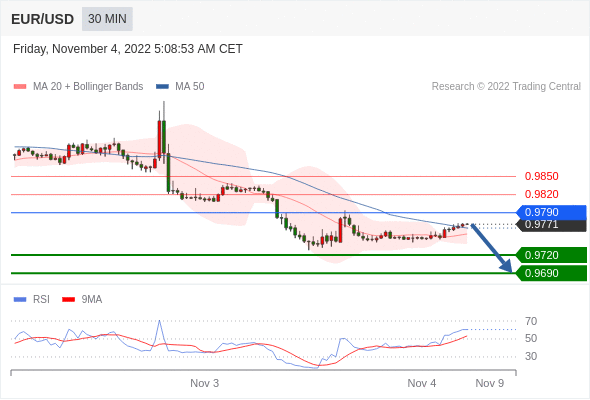Screen dimensions: 590x400
Task: Select the green 0.9690 support tag
Action: pyautogui.click(x=550, y=273)
